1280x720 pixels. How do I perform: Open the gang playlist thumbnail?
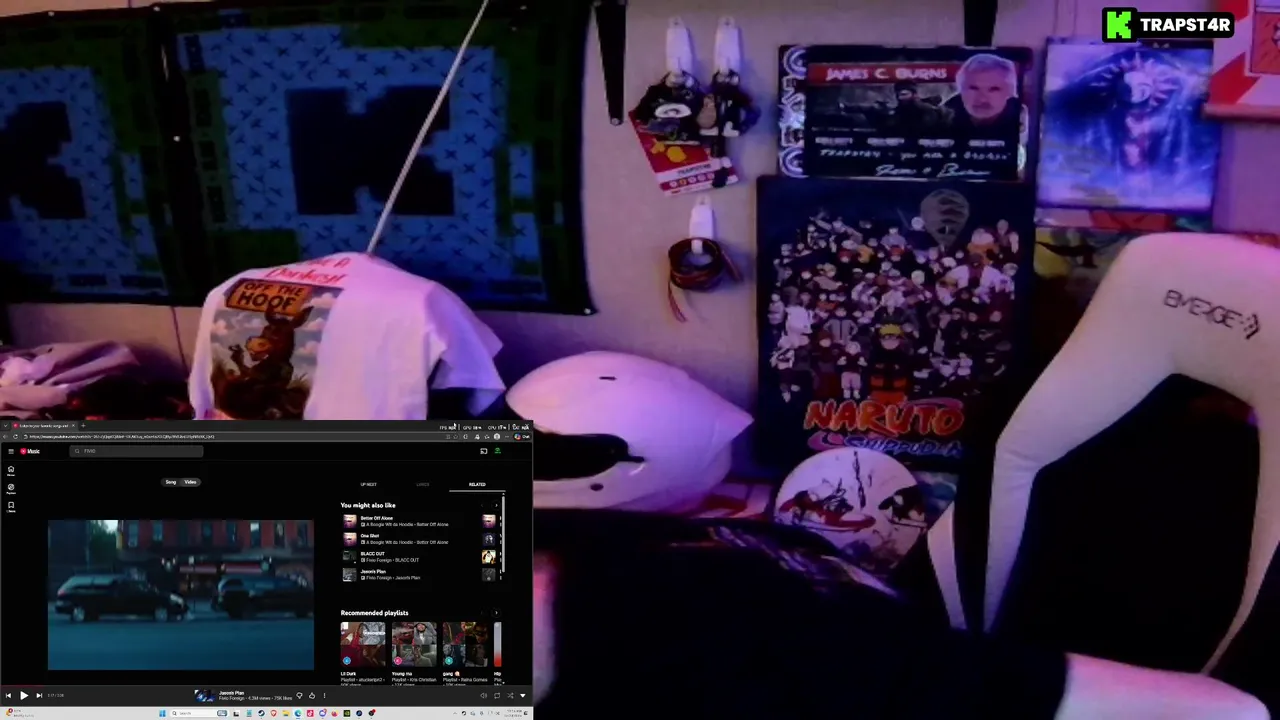tap(465, 645)
